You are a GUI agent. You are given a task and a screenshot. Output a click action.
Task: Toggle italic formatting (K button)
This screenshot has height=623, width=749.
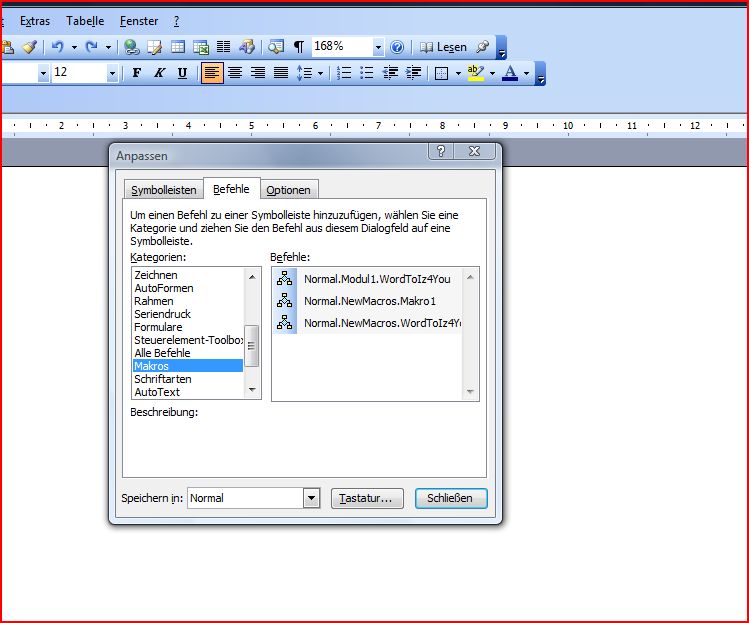click(159, 73)
